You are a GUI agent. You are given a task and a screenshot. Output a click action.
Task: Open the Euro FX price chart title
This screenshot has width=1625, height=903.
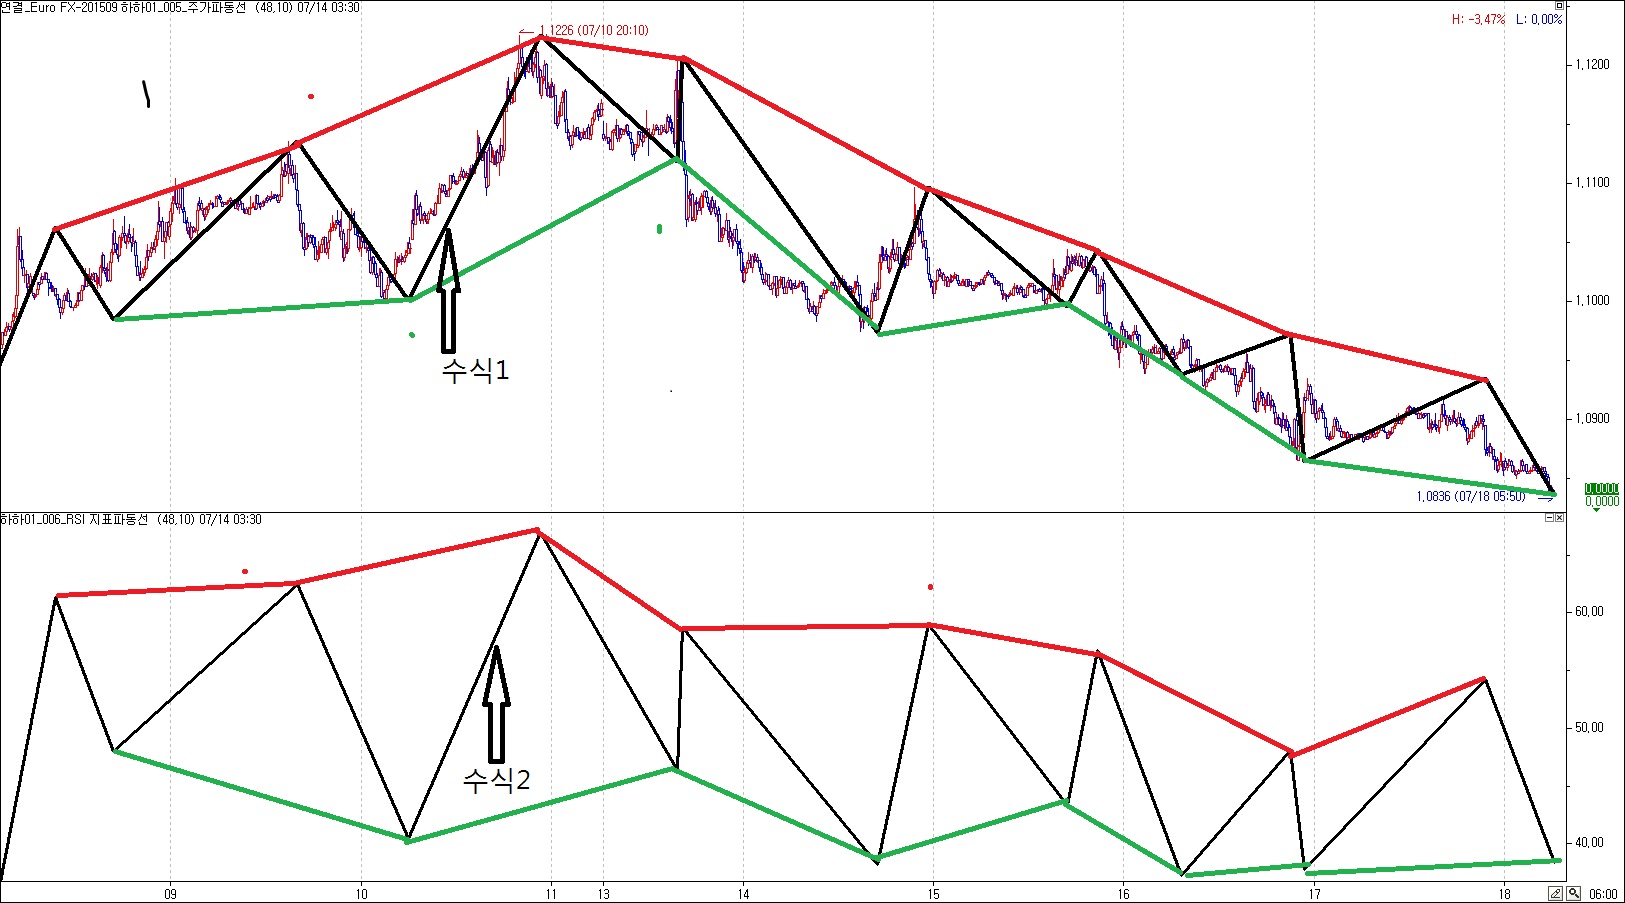click(x=180, y=7)
